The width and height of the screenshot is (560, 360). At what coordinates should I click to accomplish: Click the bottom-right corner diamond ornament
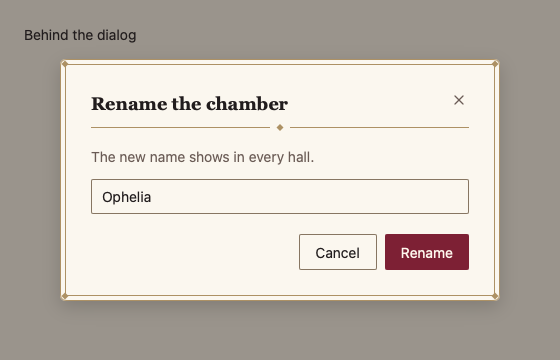coord(495,296)
